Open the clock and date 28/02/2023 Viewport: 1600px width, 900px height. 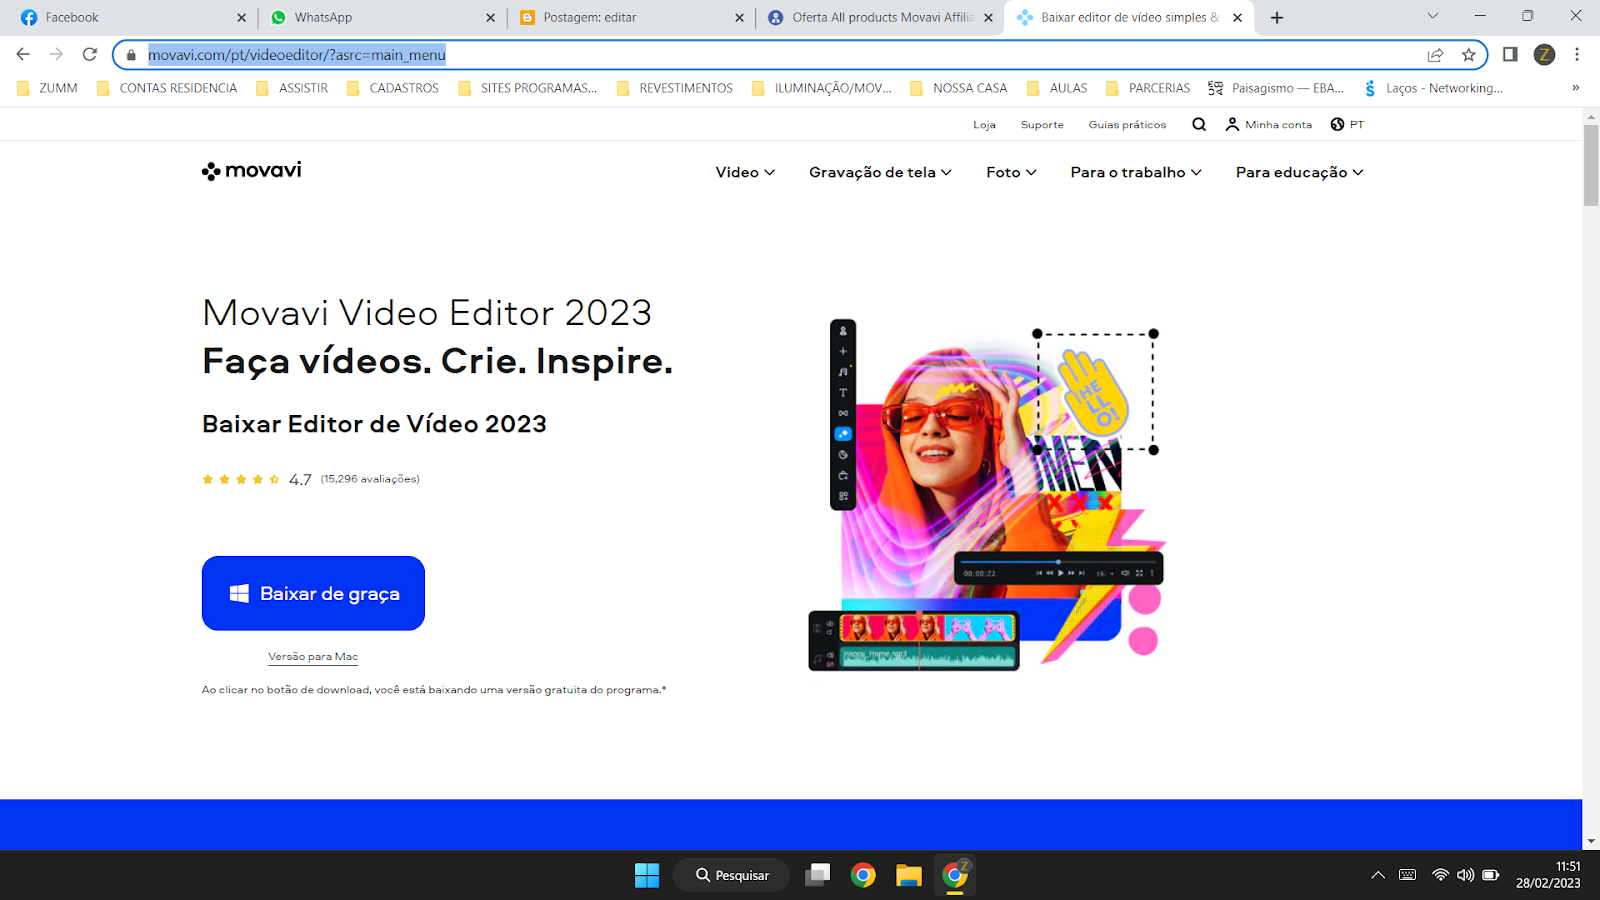click(1548, 875)
